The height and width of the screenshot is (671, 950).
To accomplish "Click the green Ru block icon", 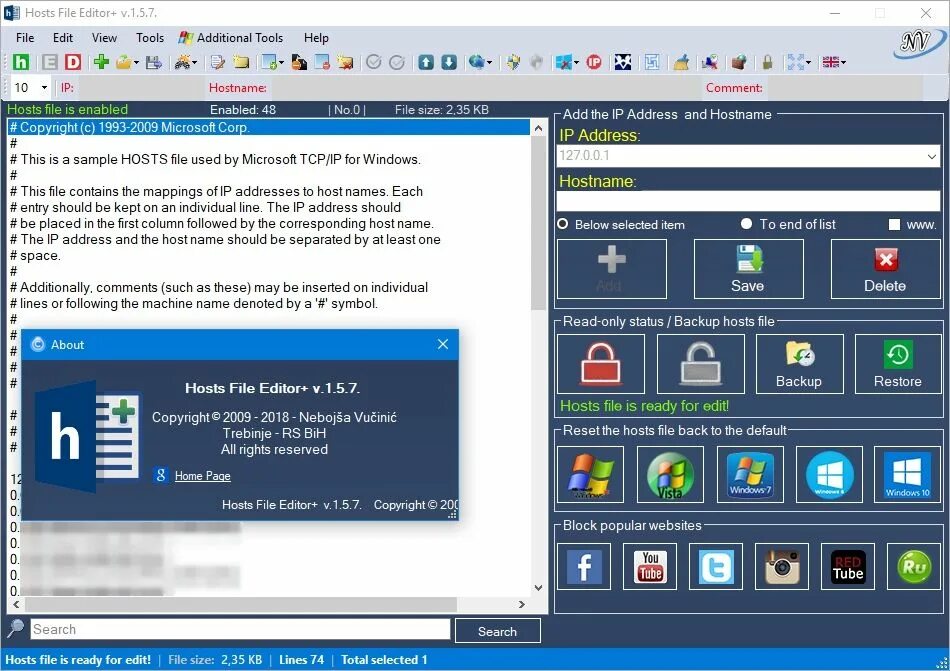I will pos(914,566).
